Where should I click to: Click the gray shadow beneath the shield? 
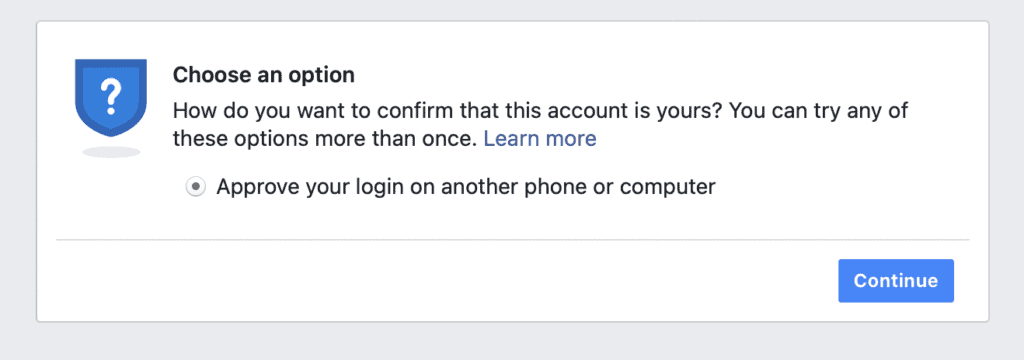111,152
